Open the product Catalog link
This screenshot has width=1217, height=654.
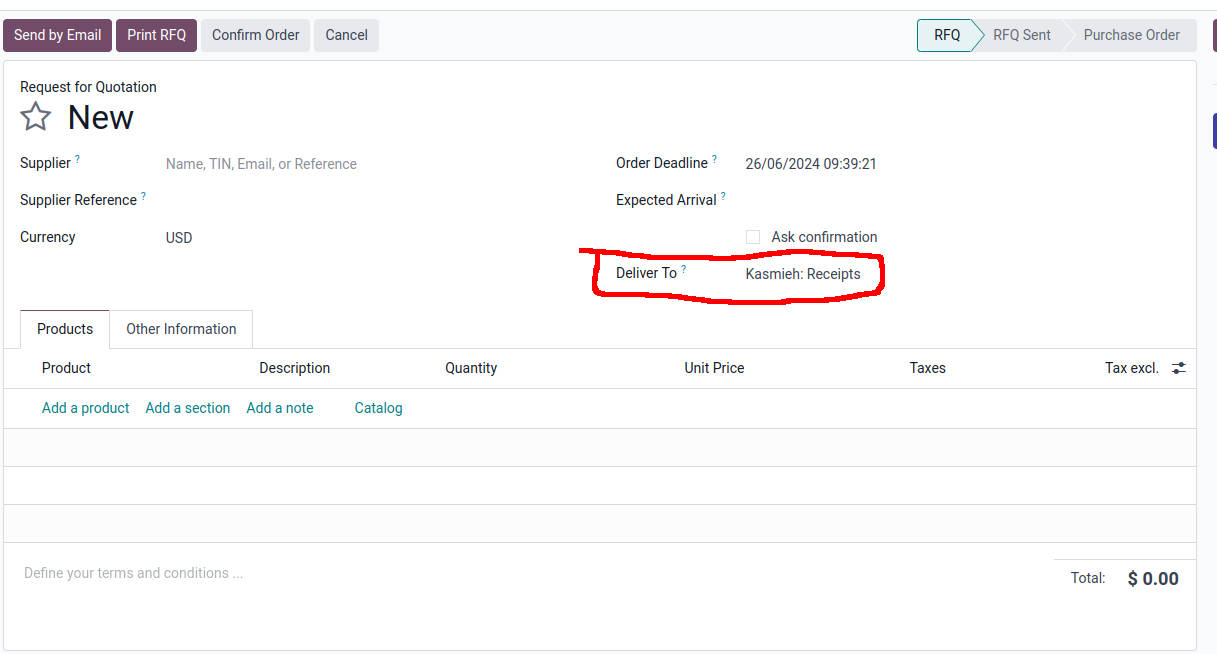pyautogui.click(x=378, y=408)
